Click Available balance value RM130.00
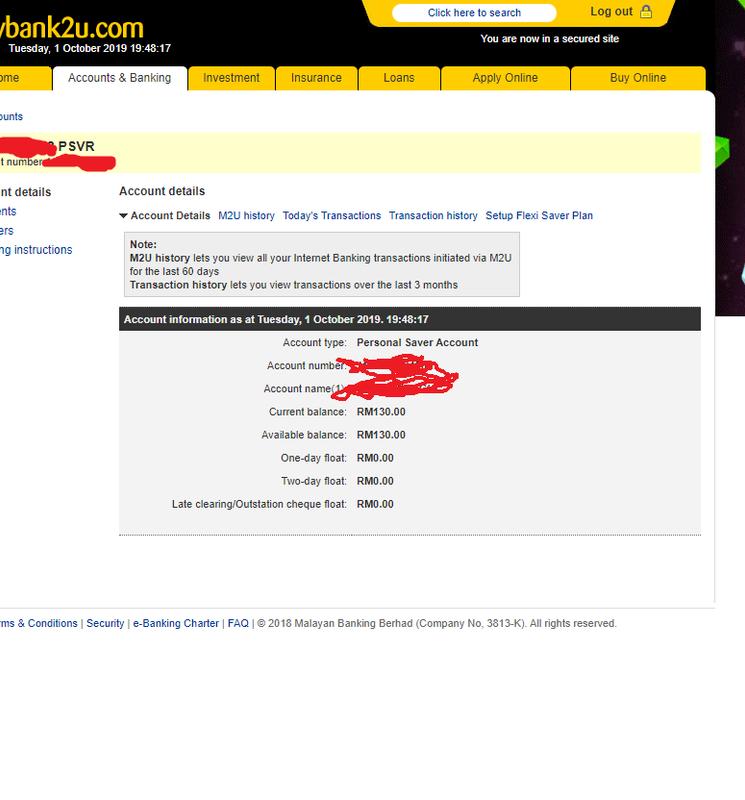Viewport: 745px width, 800px height. [381, 435]
